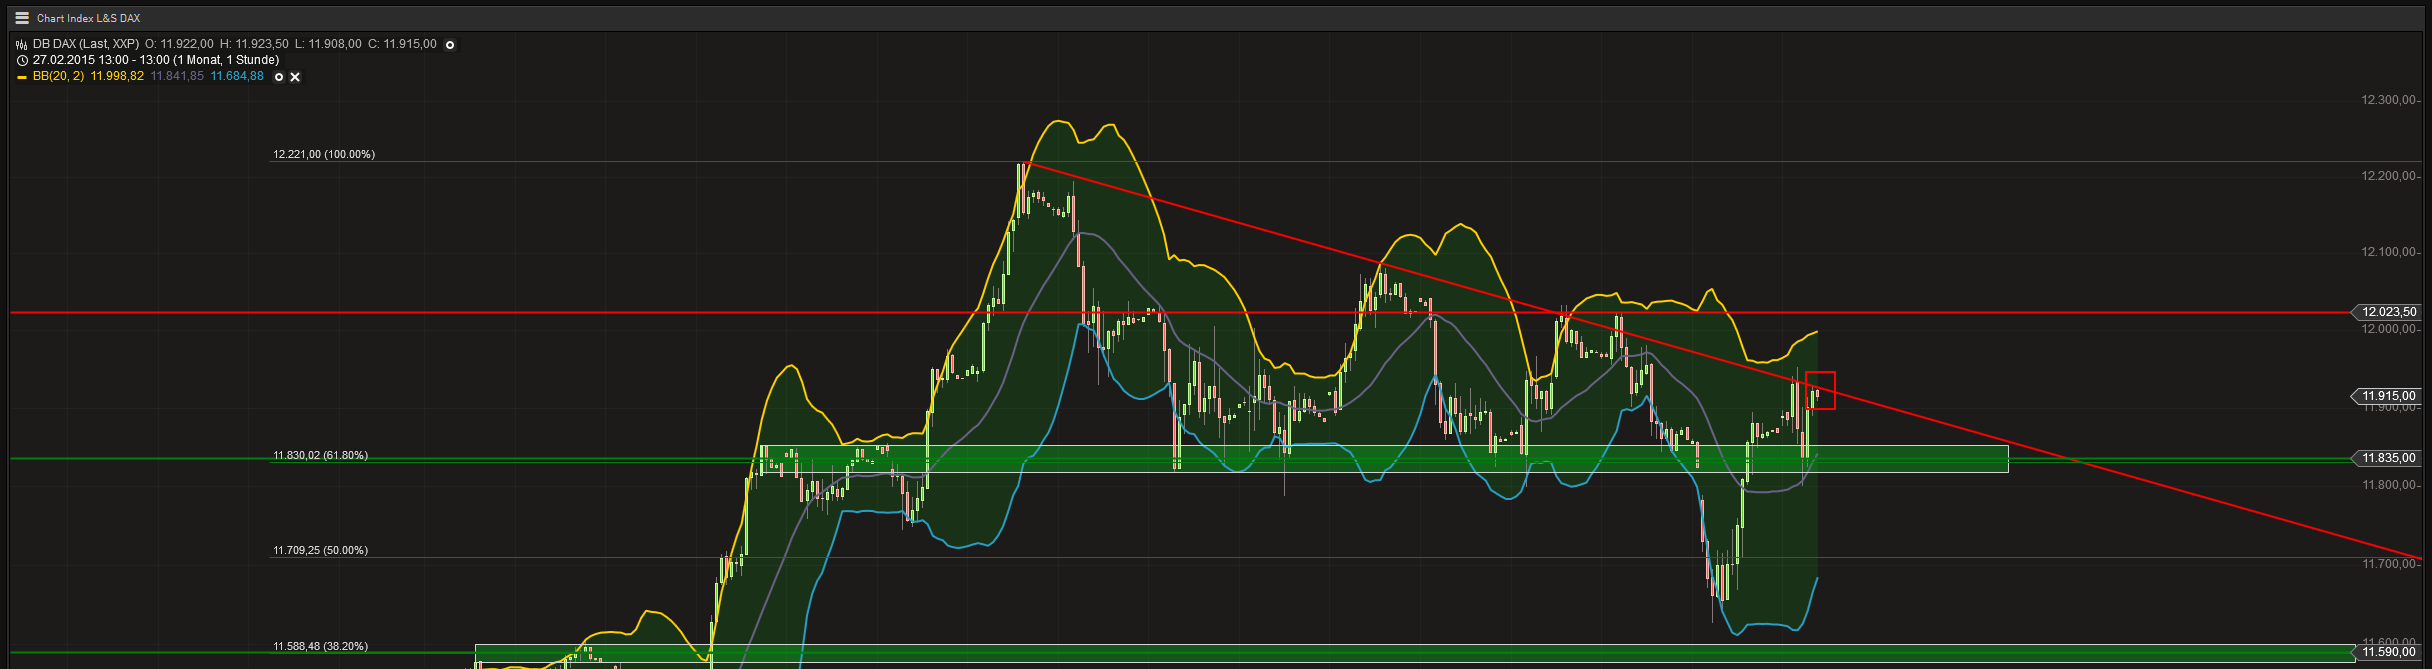Click the high value H: 11.923,50
Image resolution: width=2432 pixels, height=669 pixels.
254,44
